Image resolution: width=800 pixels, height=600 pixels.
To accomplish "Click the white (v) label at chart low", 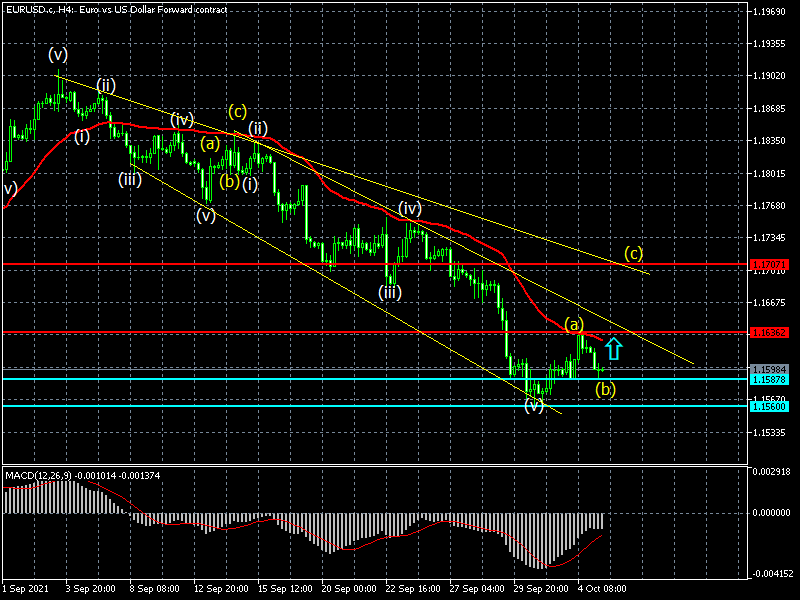I will [535, 406].
